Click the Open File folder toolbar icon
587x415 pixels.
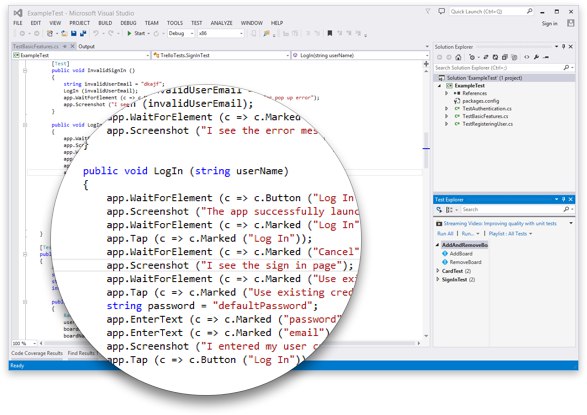tap(64, 33)
